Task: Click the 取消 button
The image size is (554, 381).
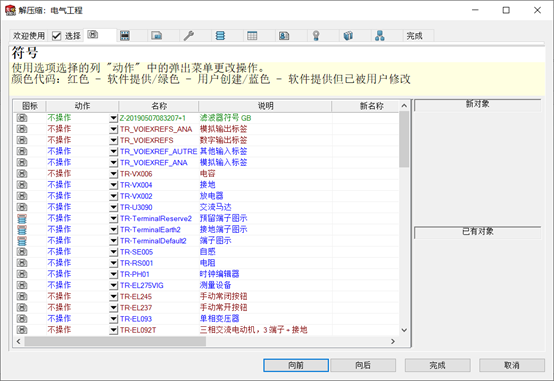Action: [512, 365]
